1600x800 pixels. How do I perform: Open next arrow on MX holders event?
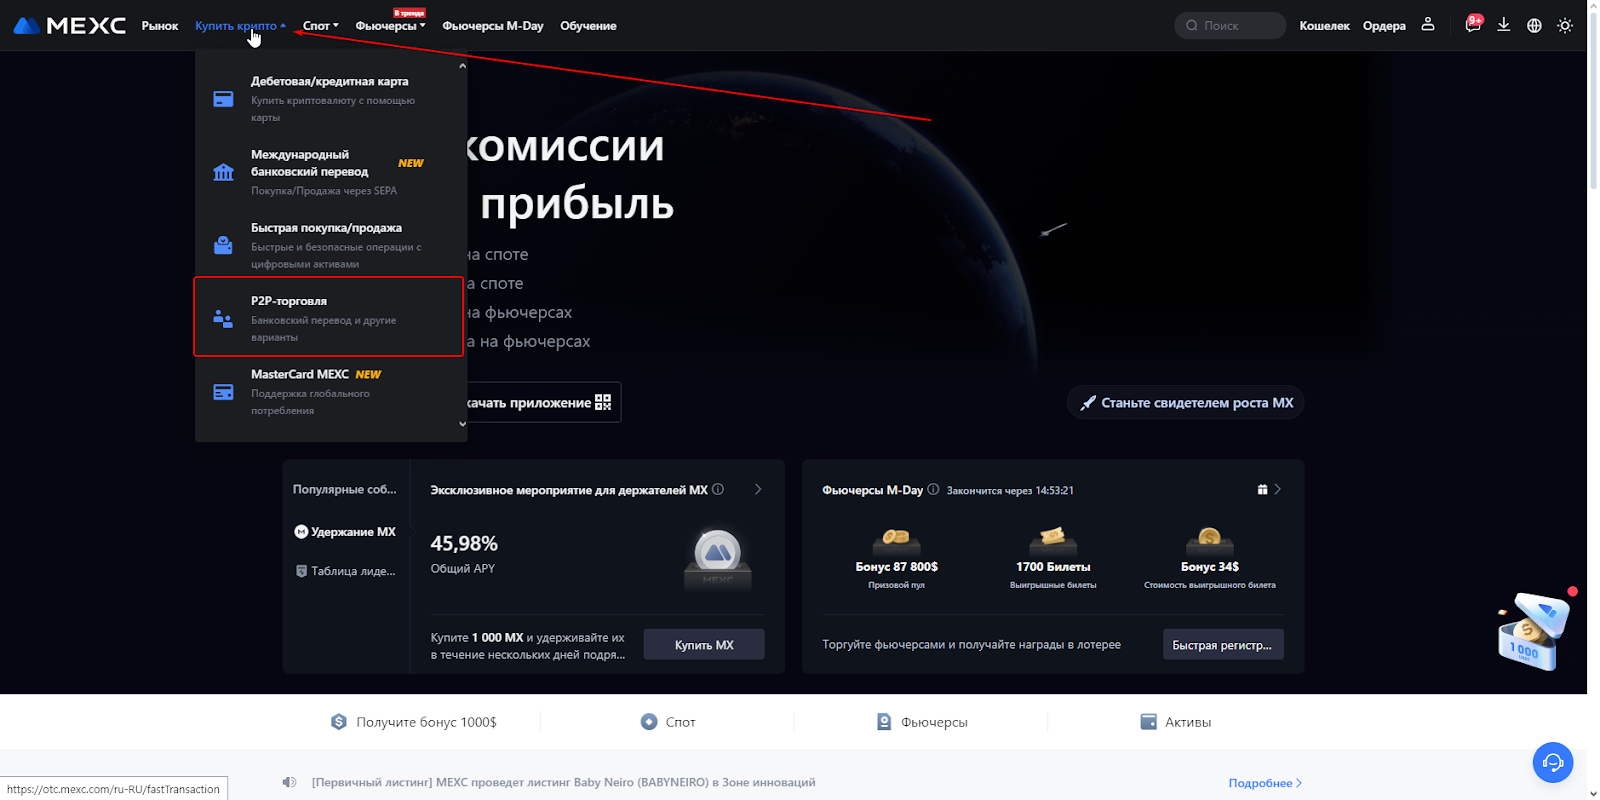click(x=758, y=489)
